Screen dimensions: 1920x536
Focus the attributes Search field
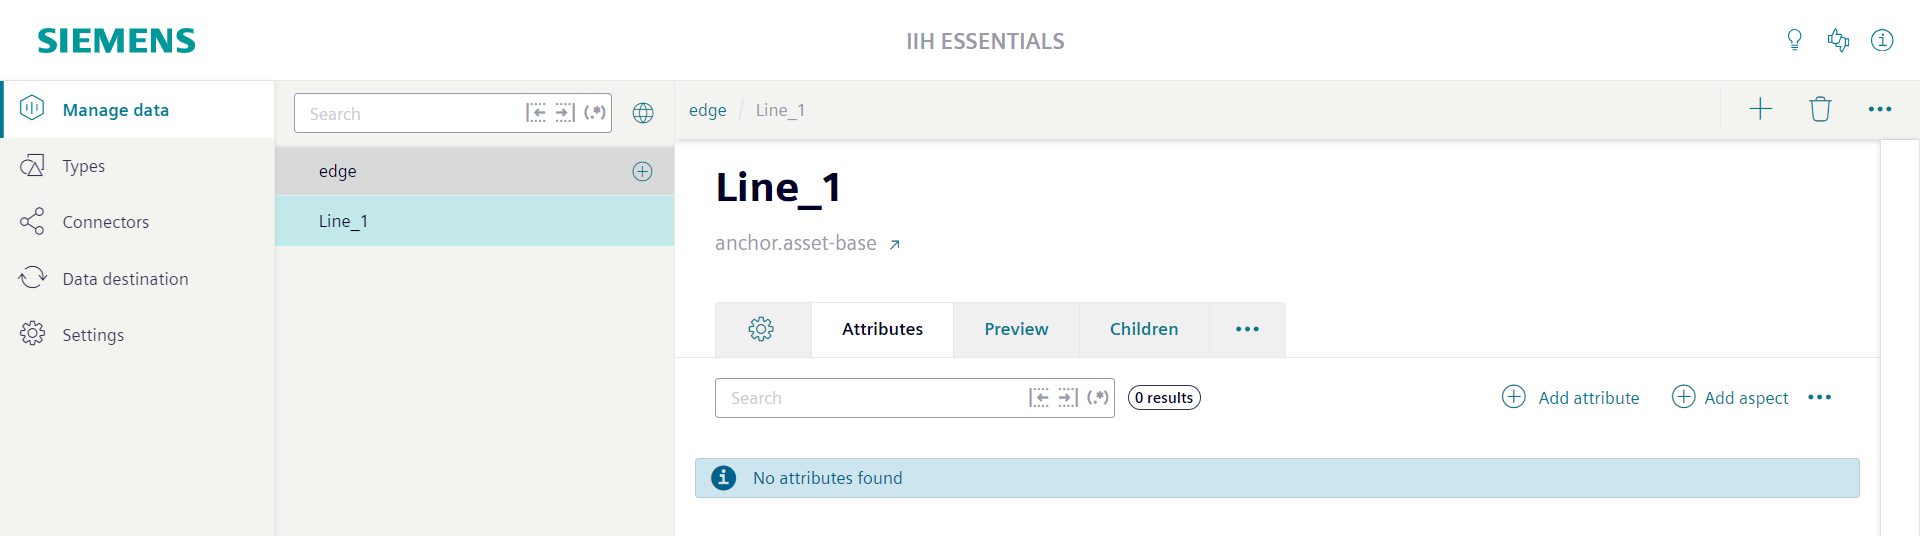coord(870,398)
